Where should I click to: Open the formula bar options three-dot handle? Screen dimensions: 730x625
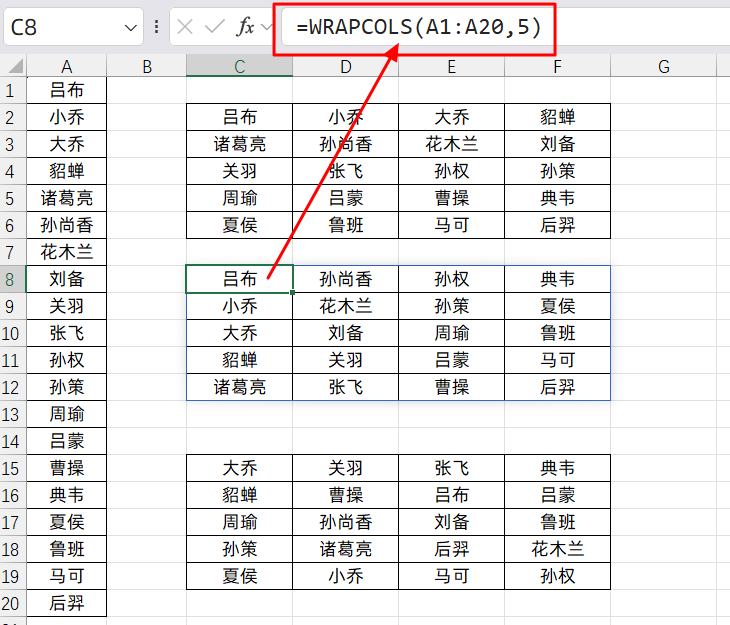pos(156,27)
